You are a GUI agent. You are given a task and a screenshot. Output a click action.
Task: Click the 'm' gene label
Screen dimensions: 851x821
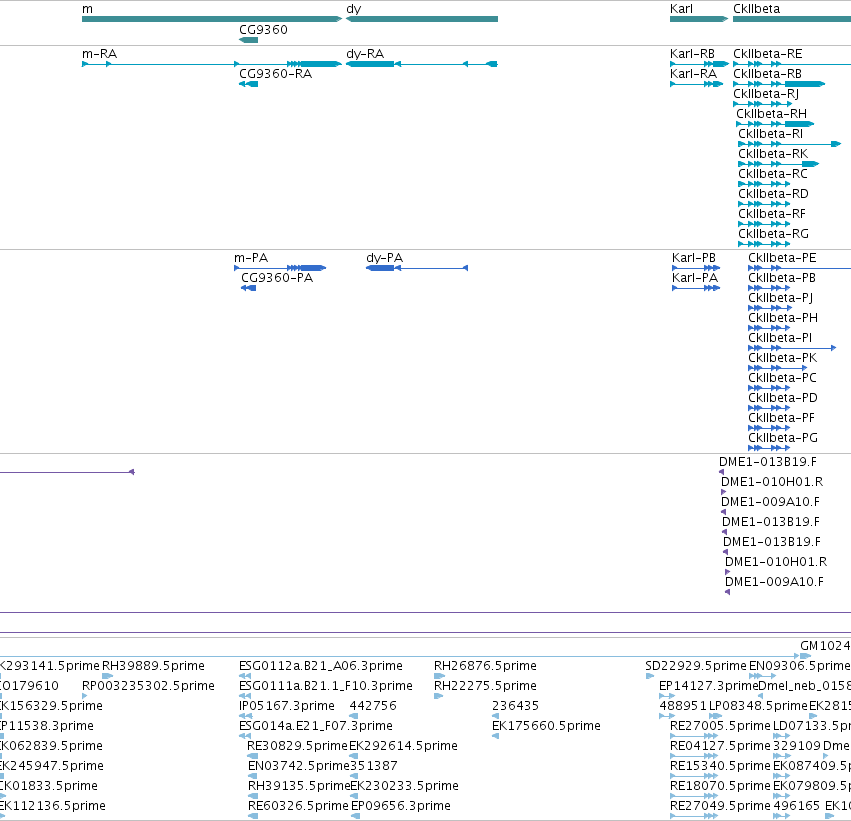click(x=87, y=9)
